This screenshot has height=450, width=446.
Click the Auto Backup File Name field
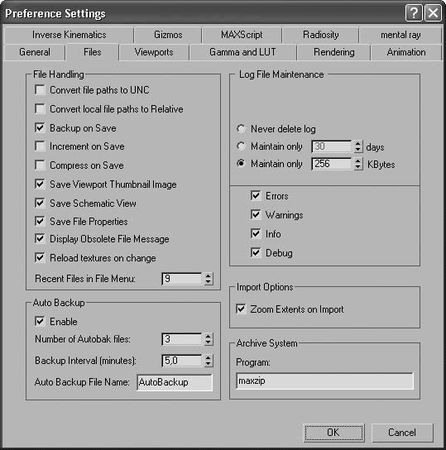tap(174, 382)
